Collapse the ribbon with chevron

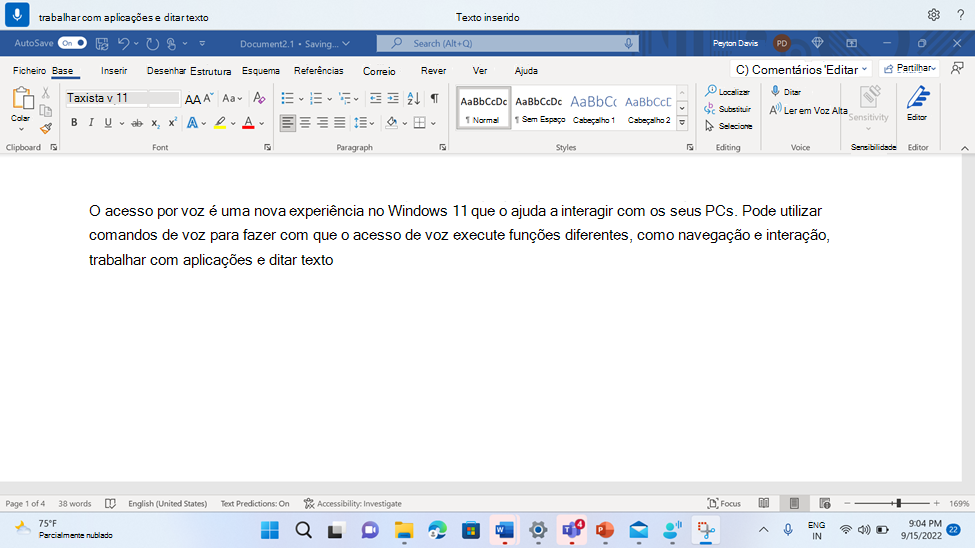point(964,148)
